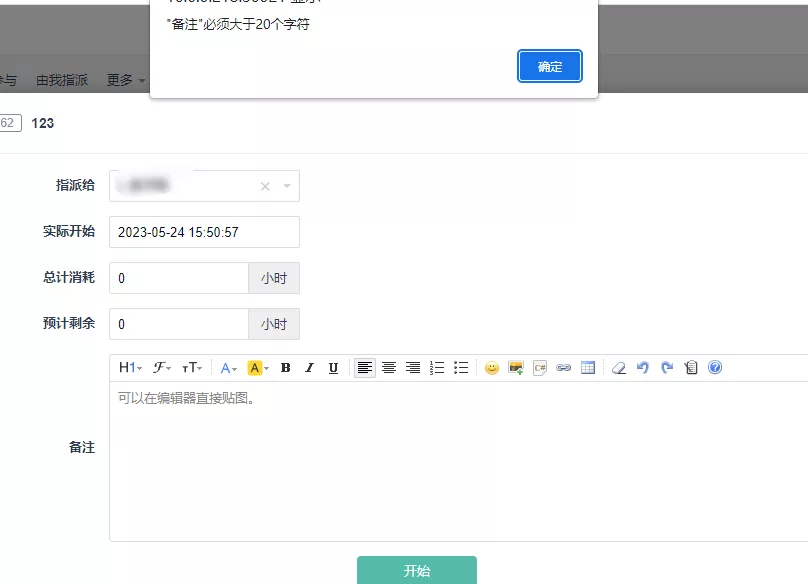808x584 pixels.
Task: Insert an image via toolbar
Action: pos(516,368)
